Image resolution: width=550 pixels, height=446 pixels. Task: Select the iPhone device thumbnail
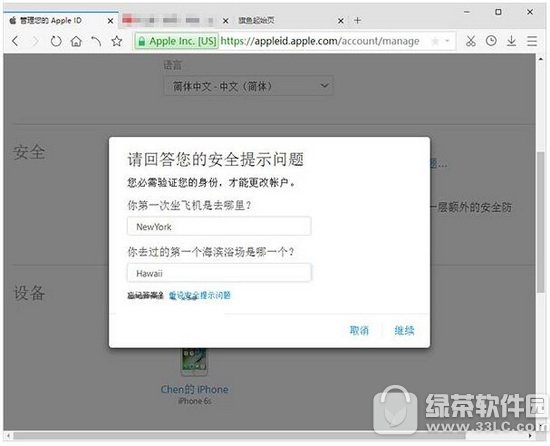click(194, 361)
